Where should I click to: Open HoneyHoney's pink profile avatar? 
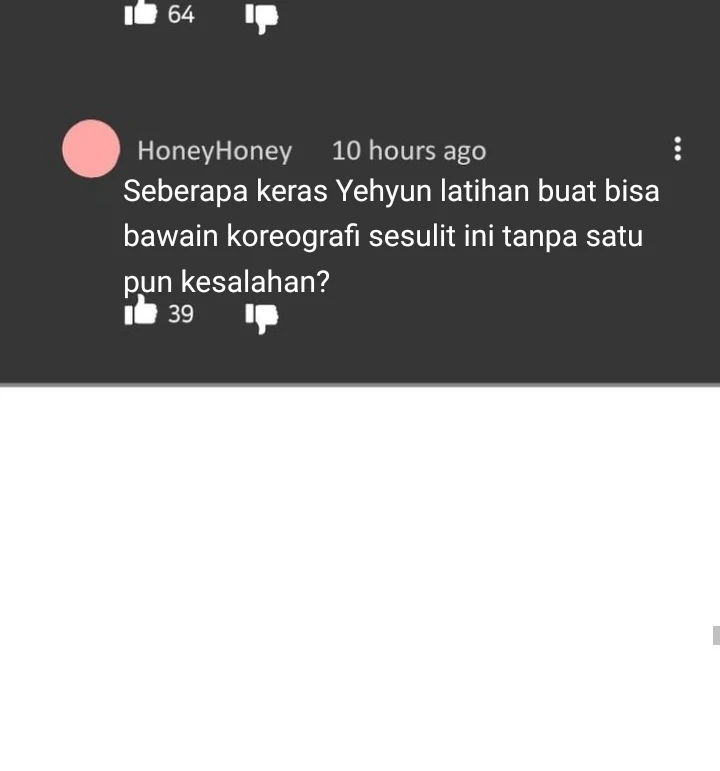(91, 148)
